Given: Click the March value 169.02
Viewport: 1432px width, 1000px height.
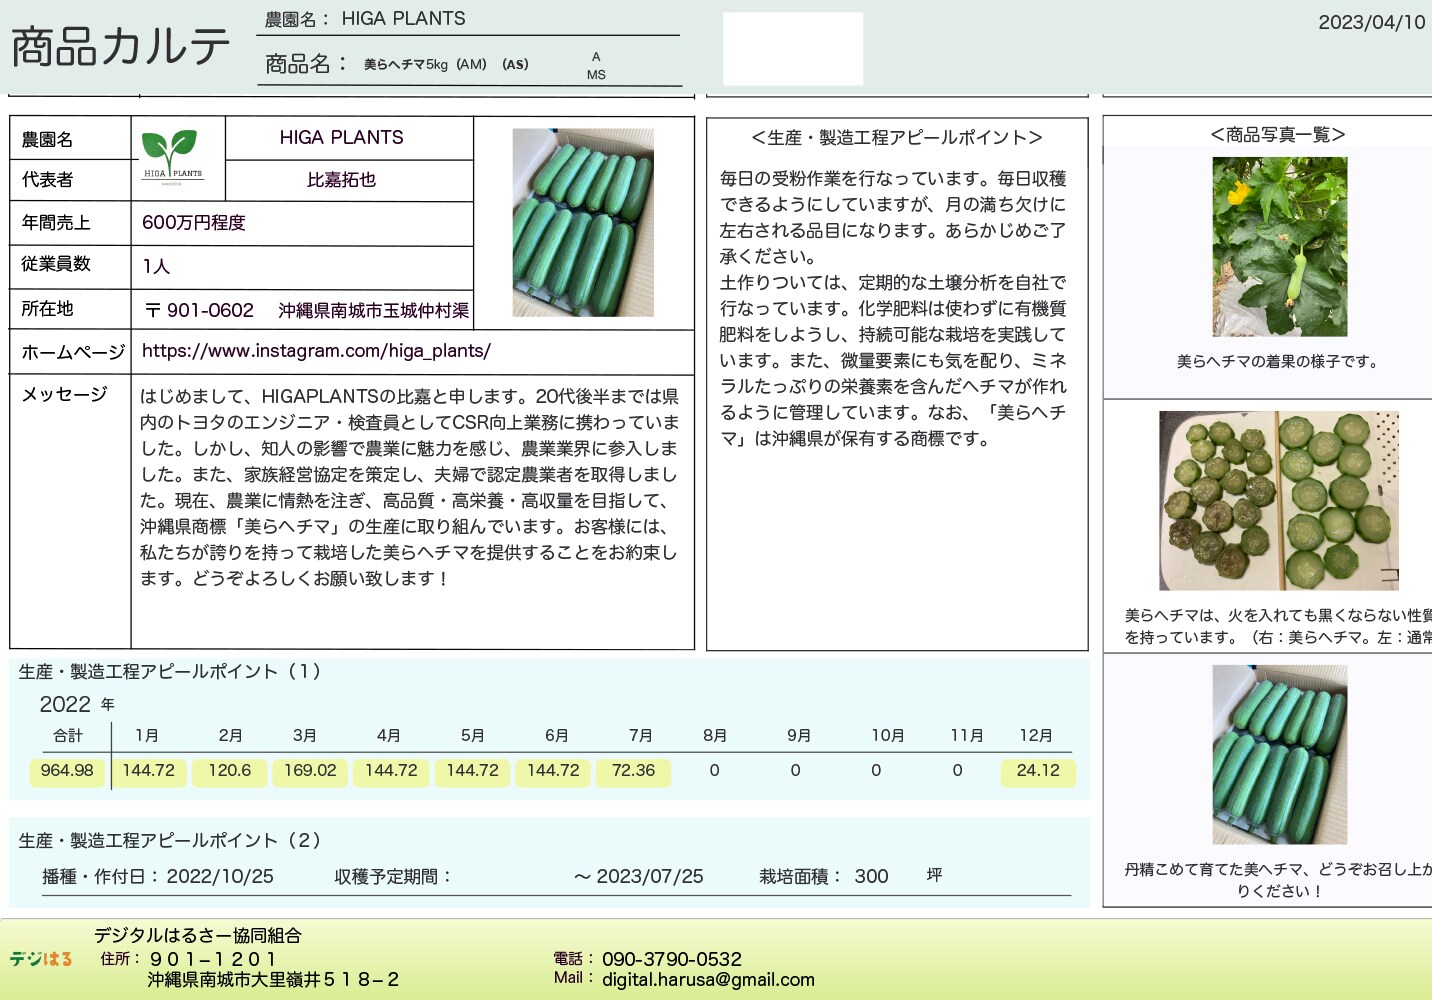Looking at the screenshot, I should (x=310, y=771).
